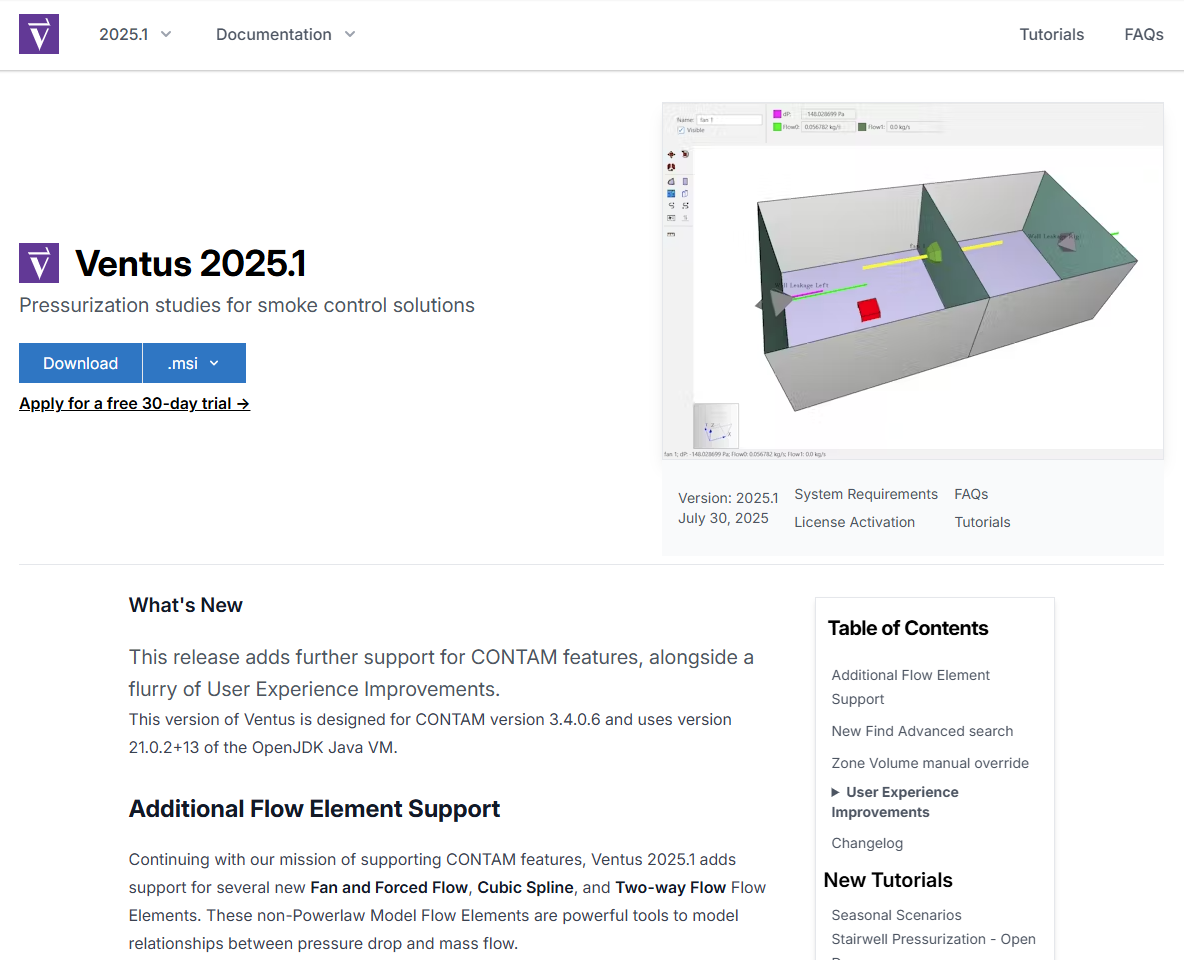Screen dimensions: 1184x960
Task: Open 'Zone Volume manual override' contents entry
Action: pyautogui.click(x=930, y=763)
